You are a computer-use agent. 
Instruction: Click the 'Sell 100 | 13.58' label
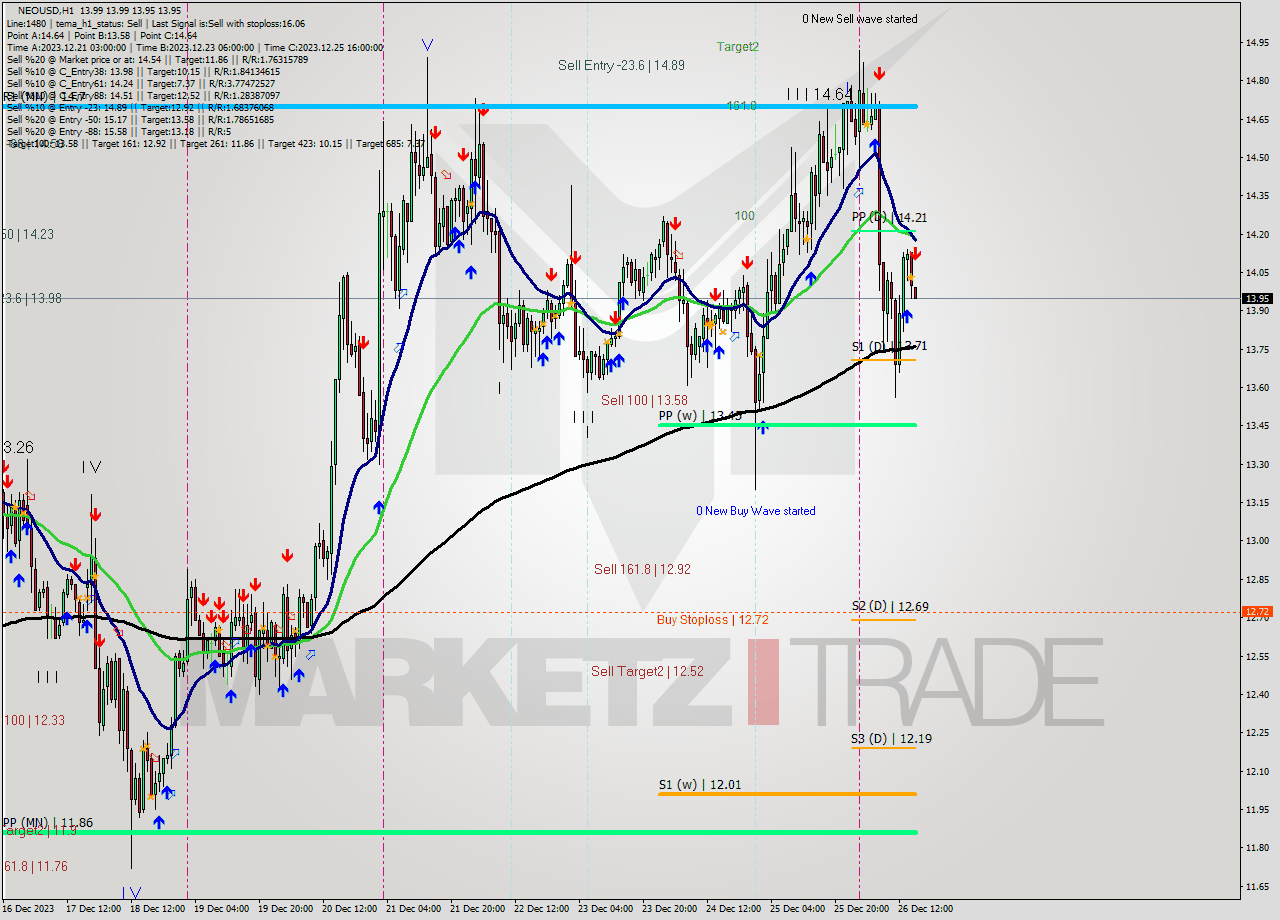tap(644, 400)
